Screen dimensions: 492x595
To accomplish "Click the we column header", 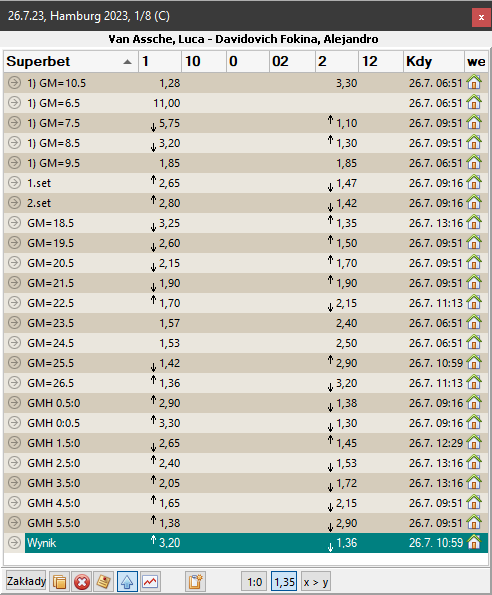I will point(476,61).
